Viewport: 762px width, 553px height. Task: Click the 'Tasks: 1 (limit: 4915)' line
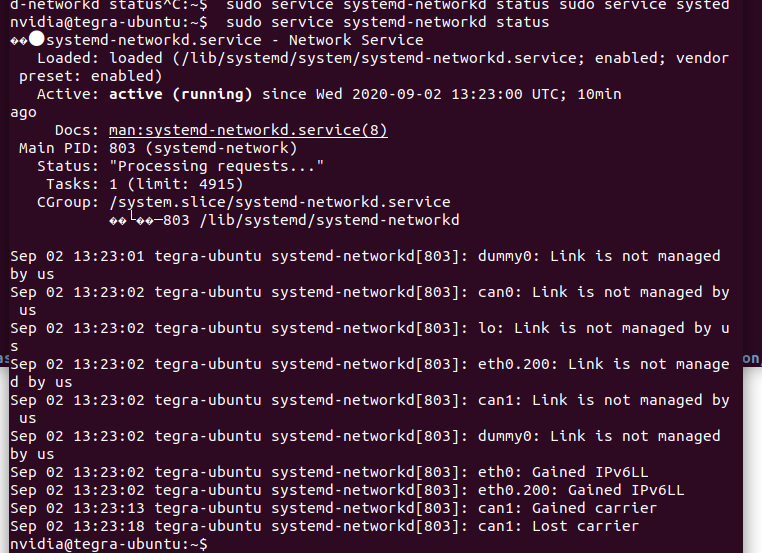coord(144,184)
